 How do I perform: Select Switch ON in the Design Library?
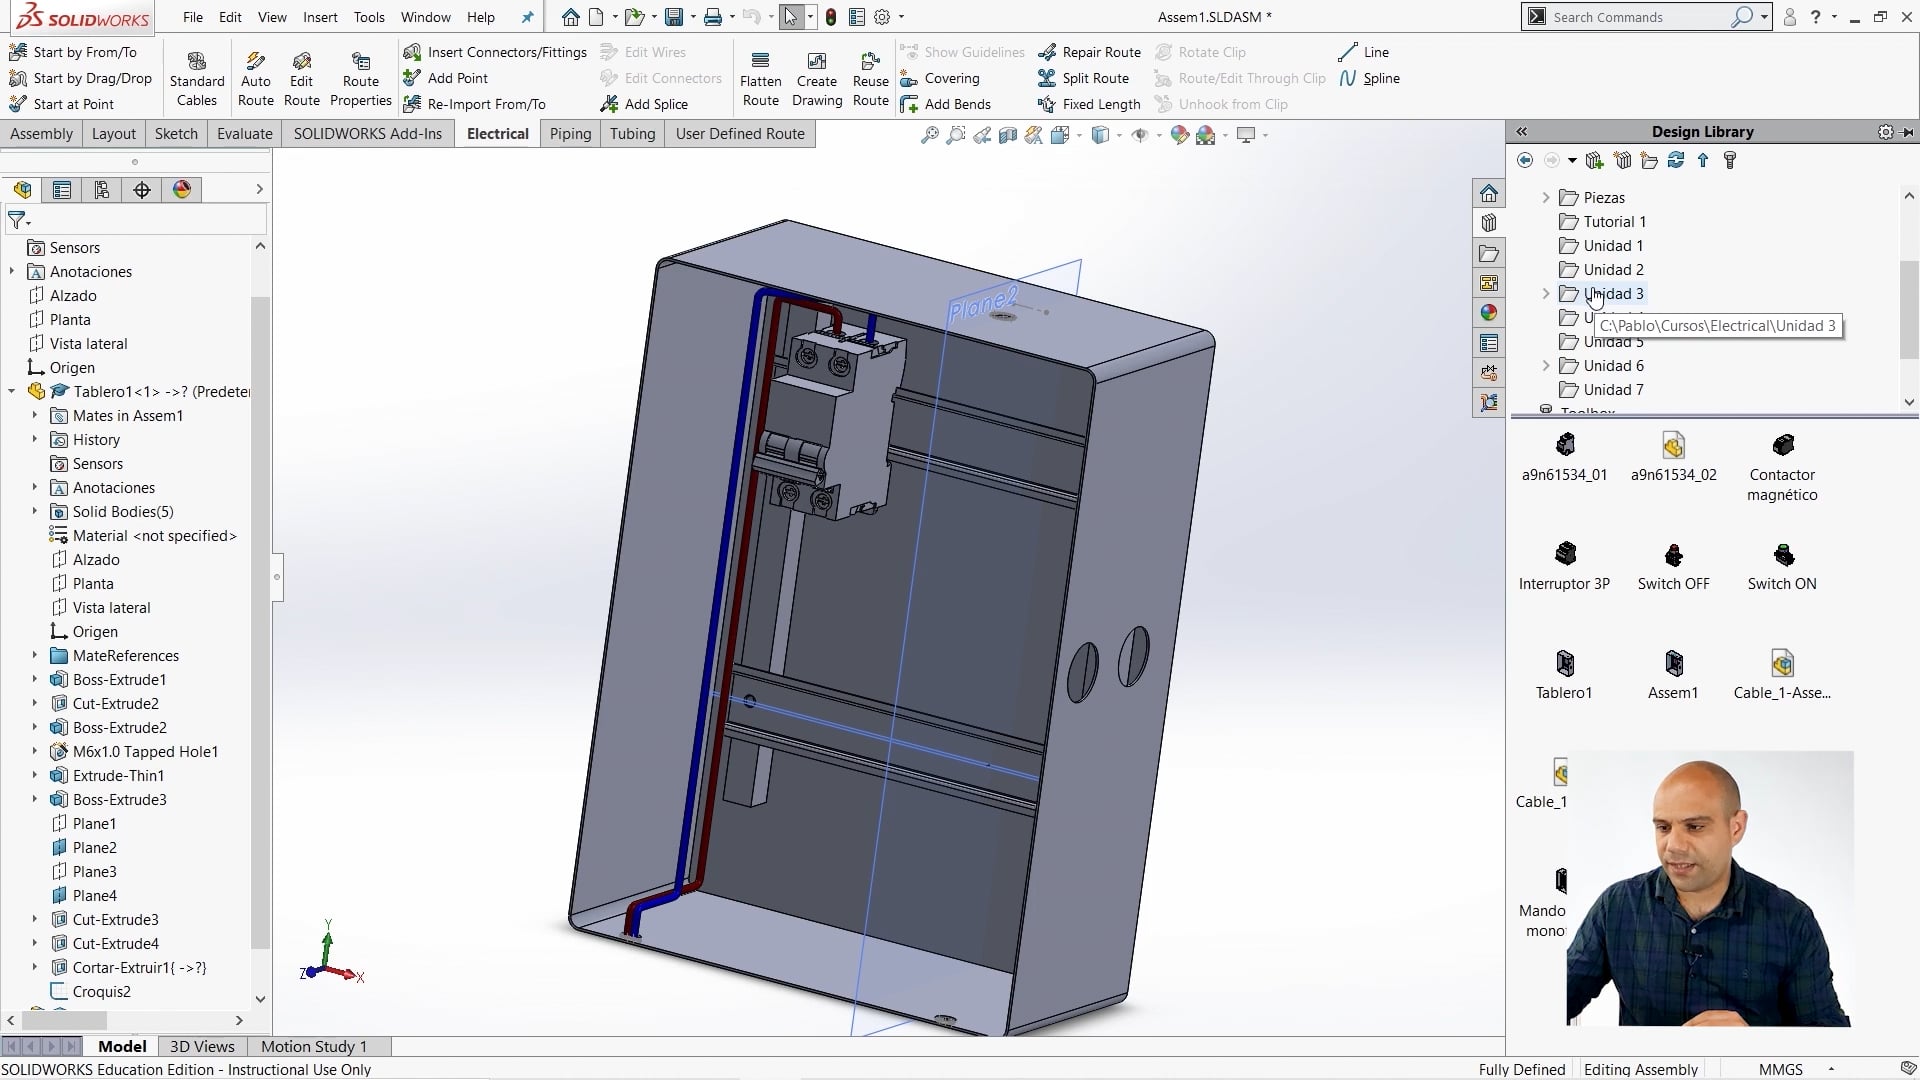pyautogui.click(x=1781, y=565)
